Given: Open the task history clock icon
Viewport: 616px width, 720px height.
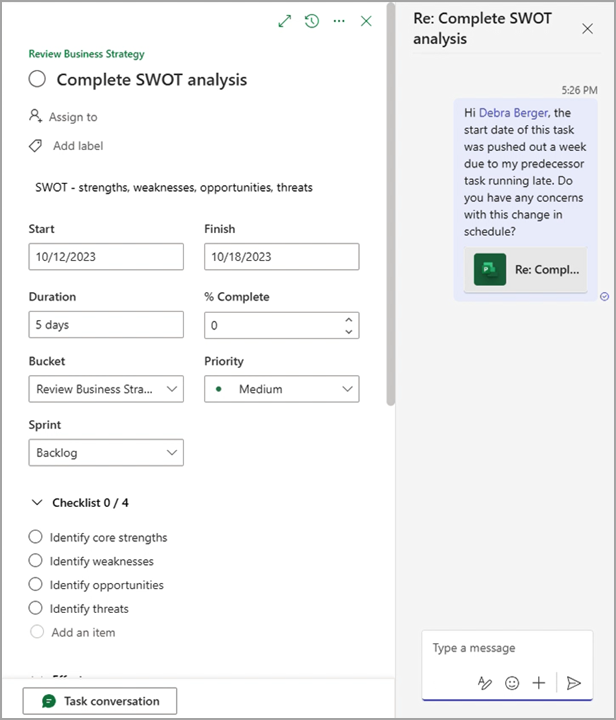Looking at the screenshot, I should 312,21.
